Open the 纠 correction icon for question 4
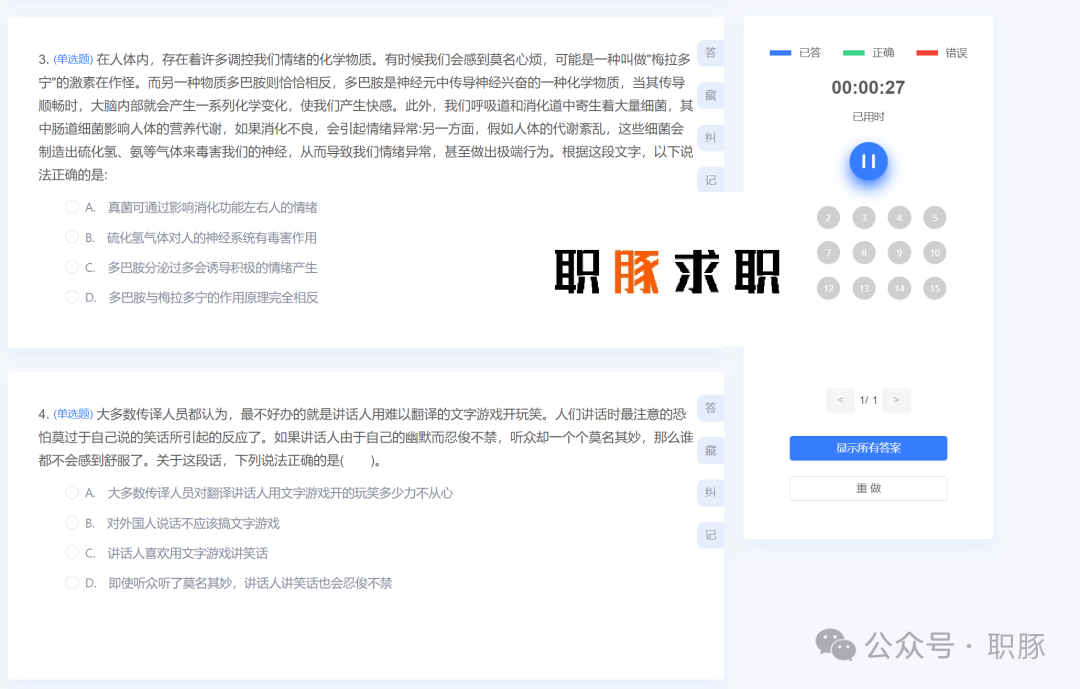The width and height of the screenshot is (1080, 689). pos(710,492)
